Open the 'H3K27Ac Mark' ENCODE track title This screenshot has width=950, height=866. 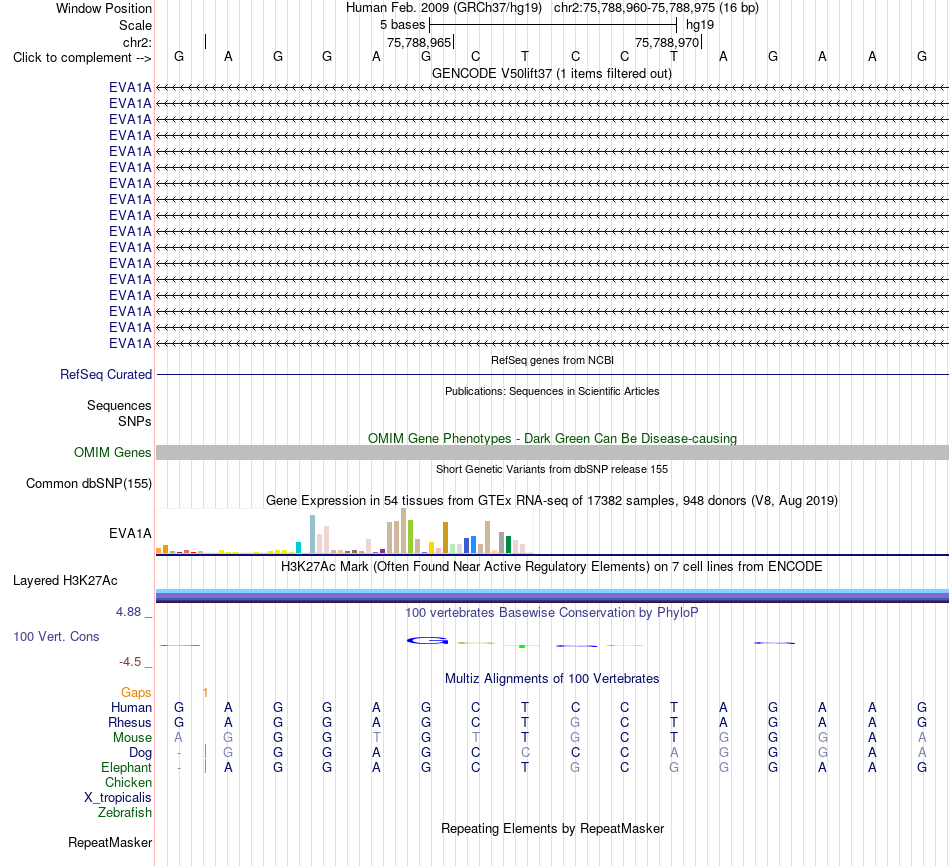(x=552, y=567)
